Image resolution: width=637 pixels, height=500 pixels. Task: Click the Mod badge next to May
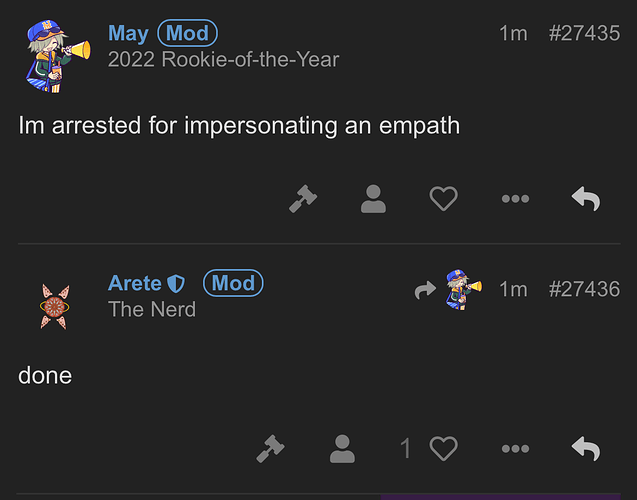coord(187,33)
